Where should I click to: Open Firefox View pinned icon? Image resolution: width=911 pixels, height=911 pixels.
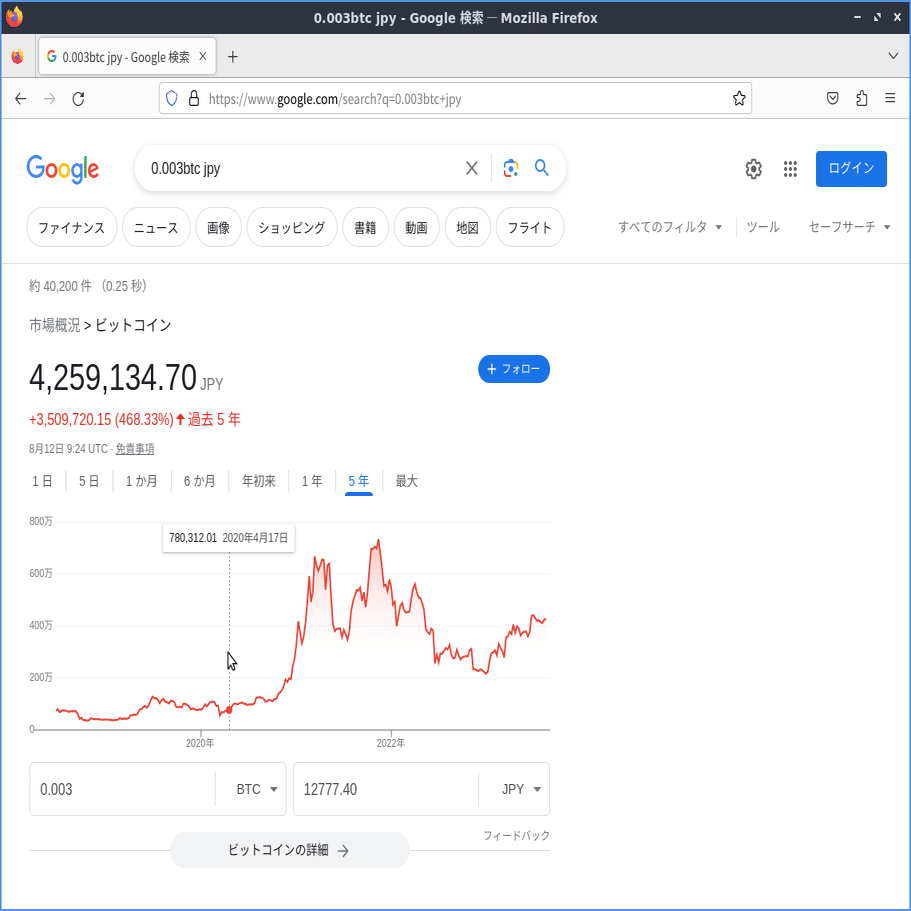(18, 56)
